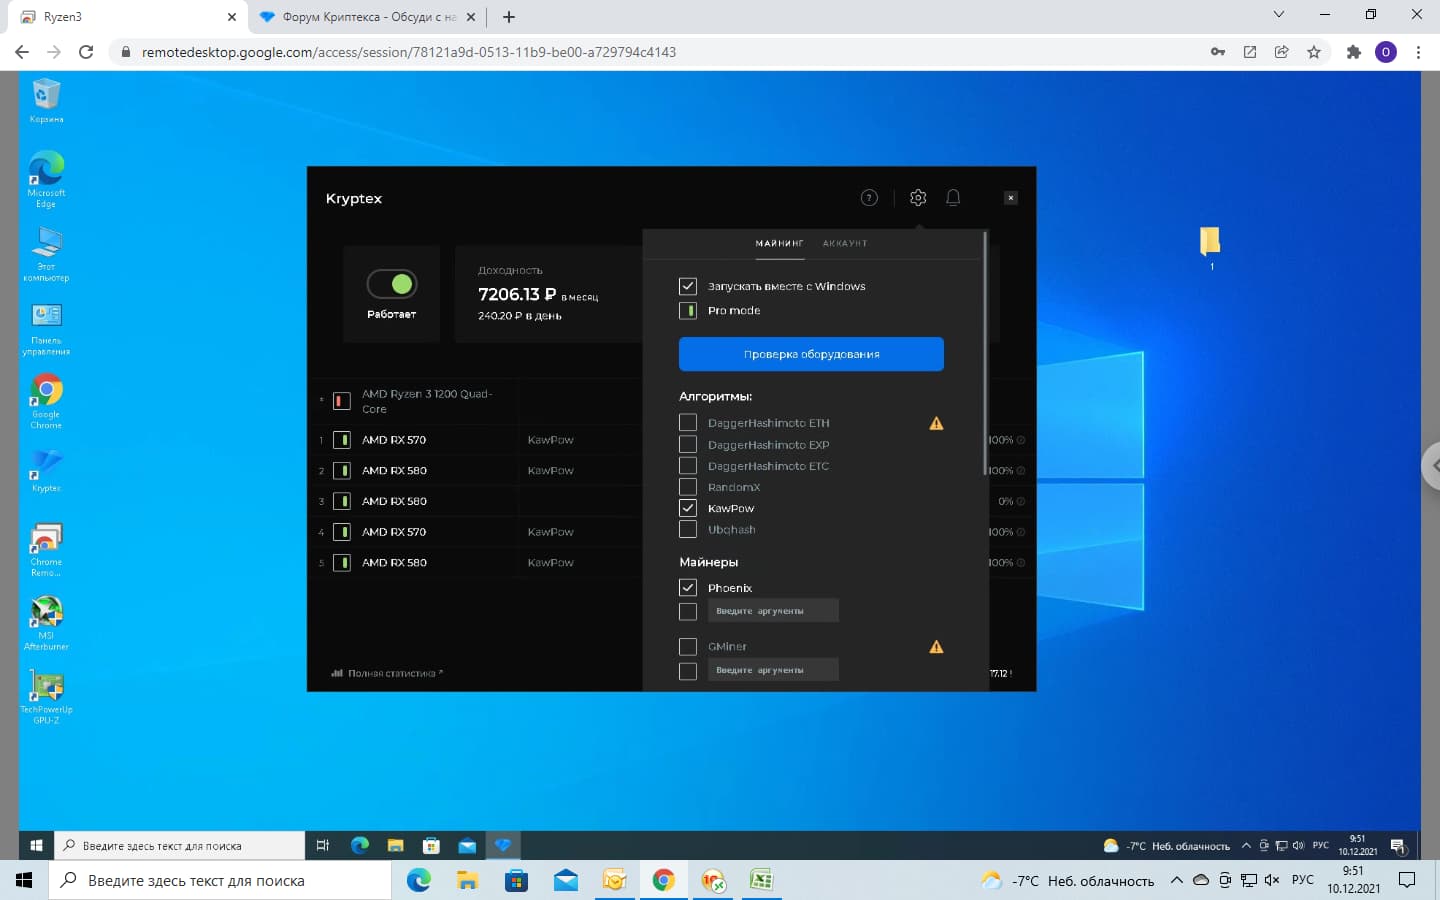Click warning triangle beside GMiner
The image size is (1440, 900).
pyautogui.click(x=936, y=647)
